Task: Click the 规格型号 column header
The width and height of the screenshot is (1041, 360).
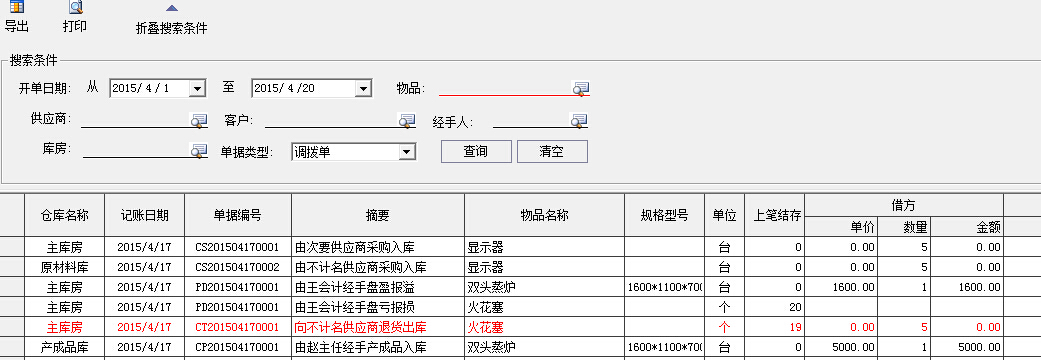Action: pyautogui.click(x=665, y=215)
